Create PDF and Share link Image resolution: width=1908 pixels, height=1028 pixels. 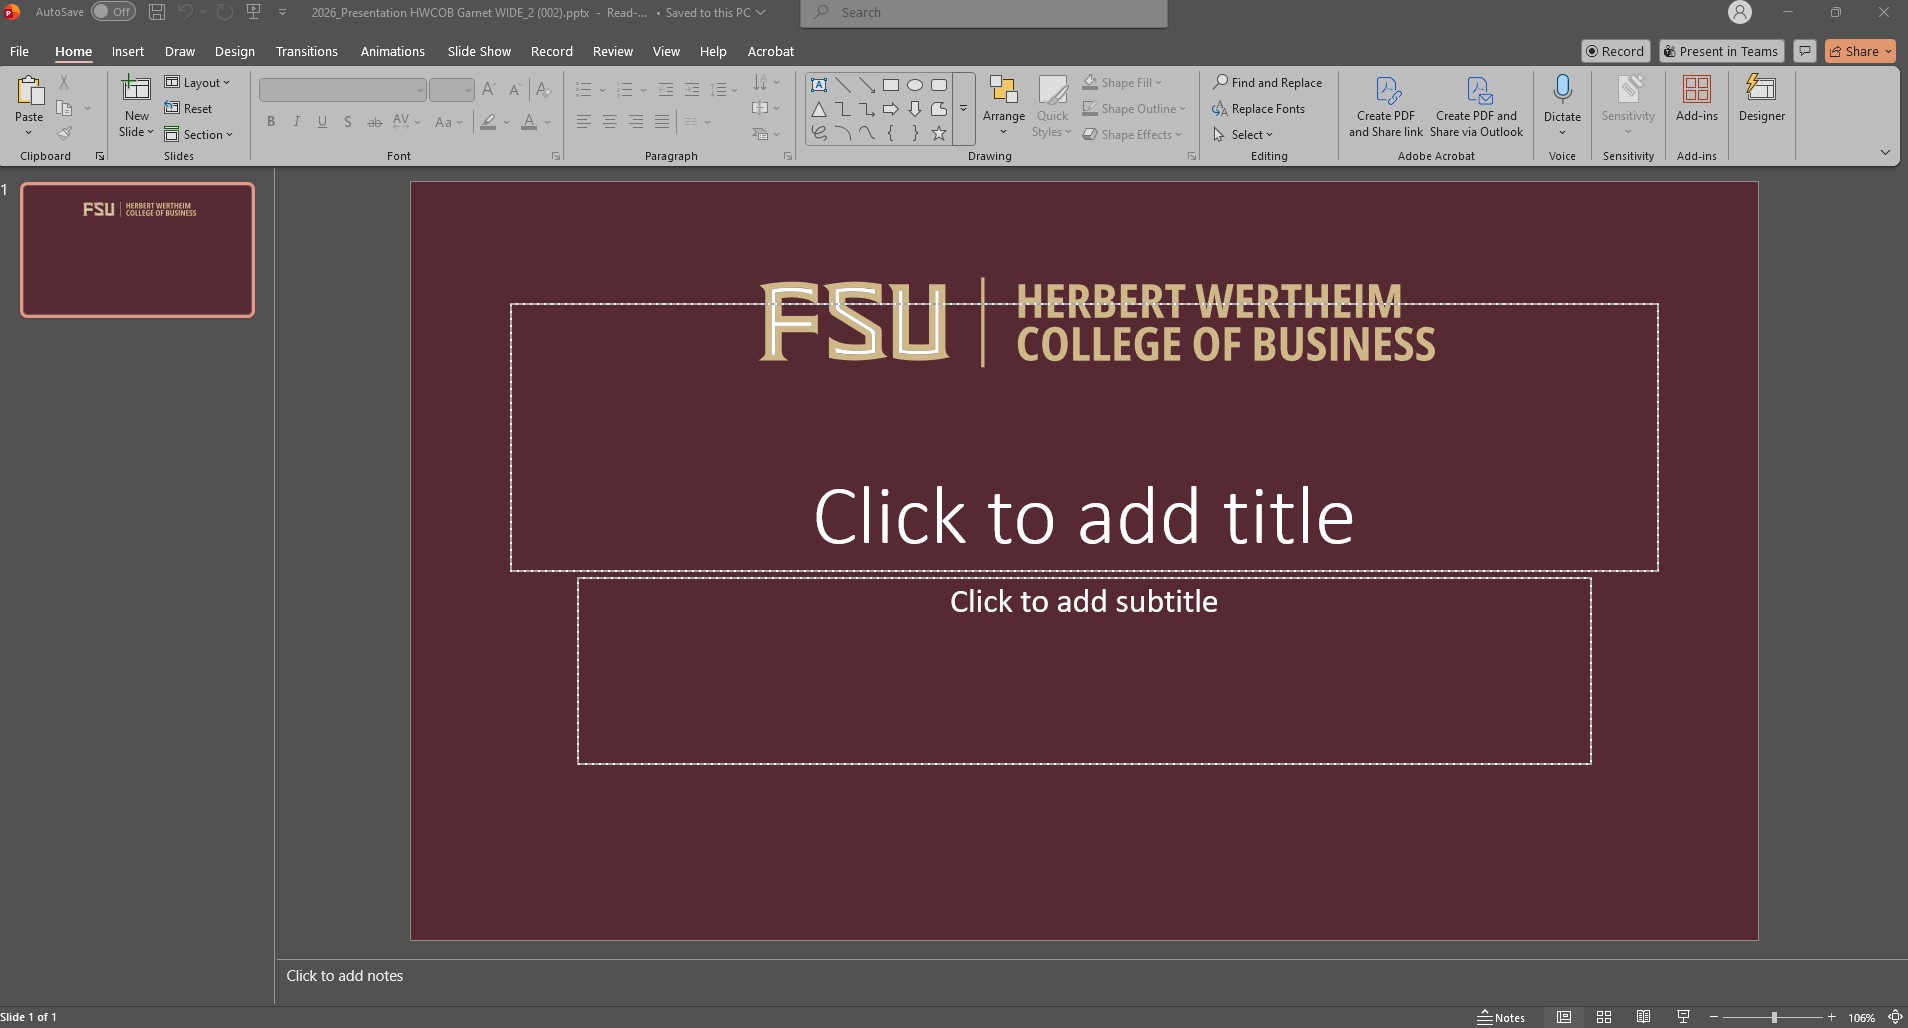[x=1385, y=106]
